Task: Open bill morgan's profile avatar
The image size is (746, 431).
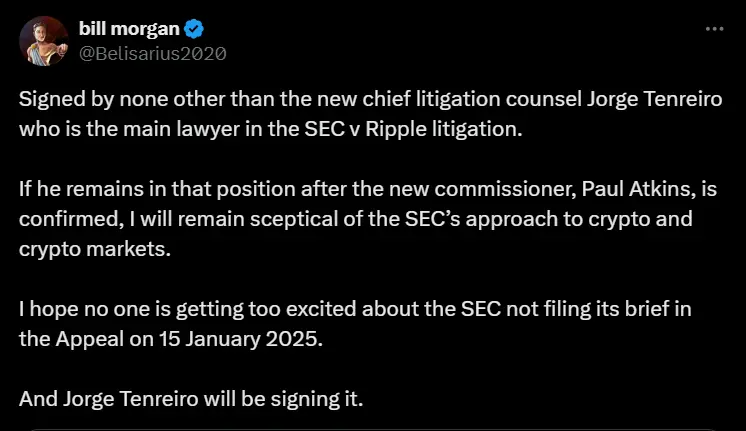Action: [x=44, y=41]
